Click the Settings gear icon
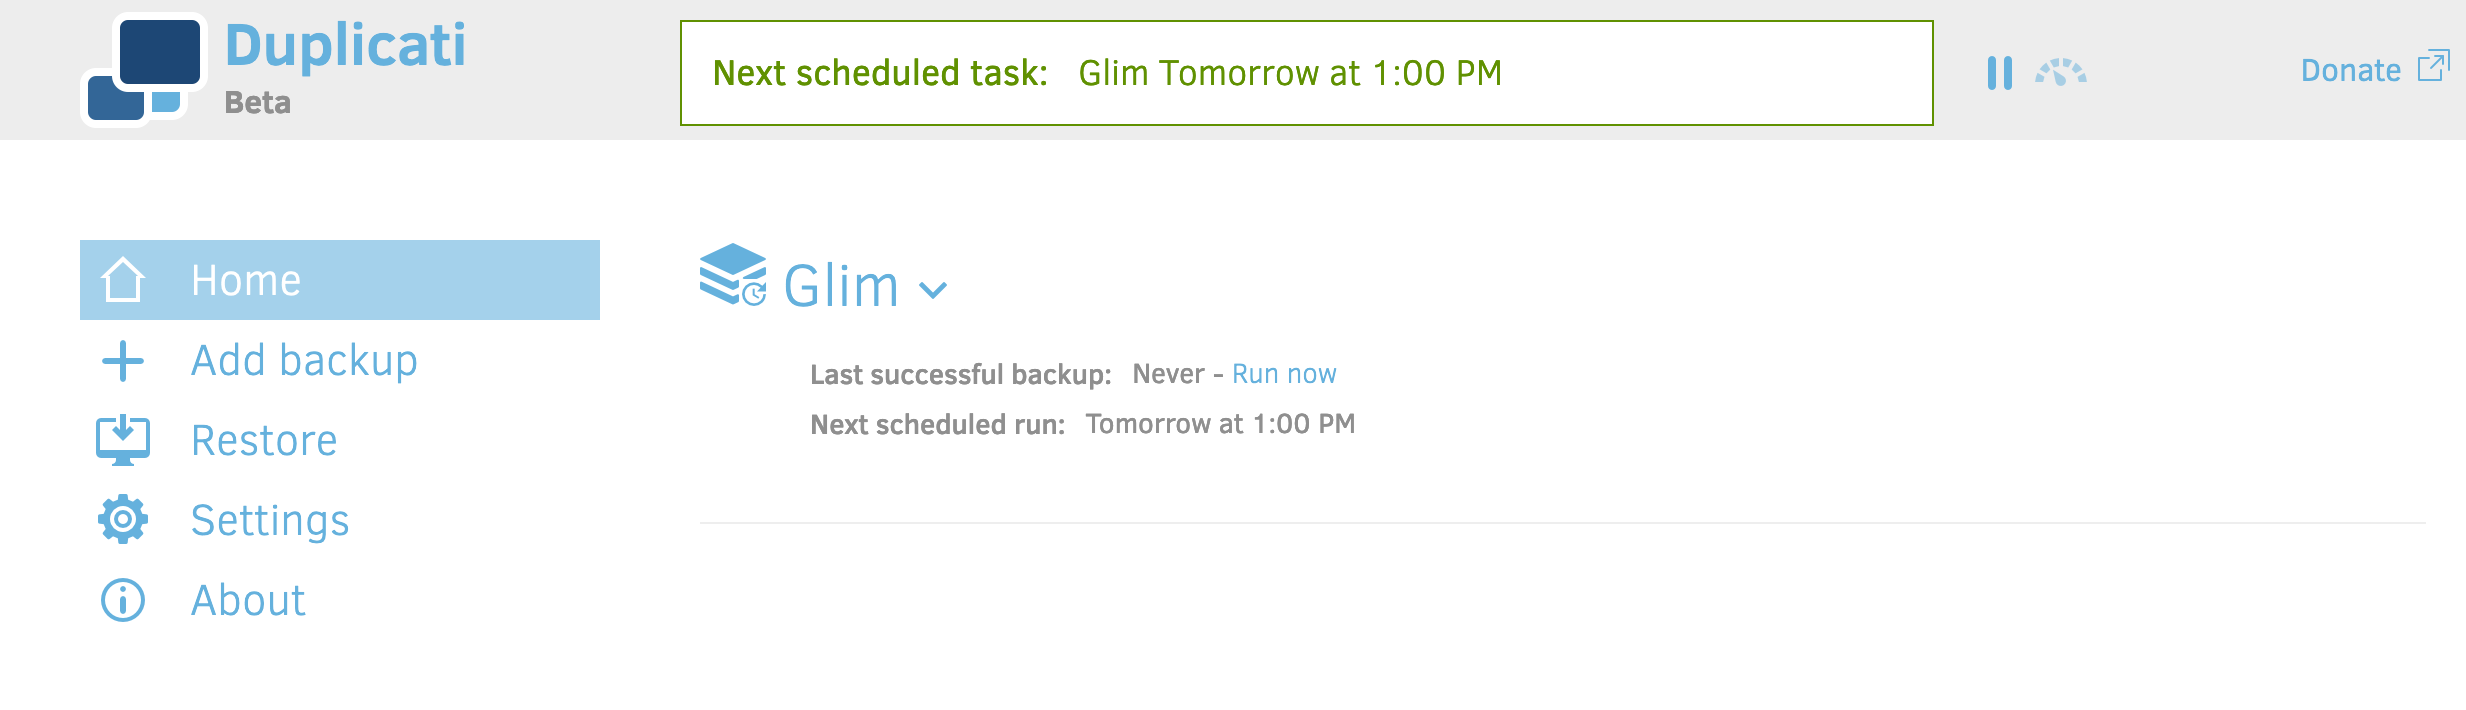Screen dimensions: 2466x710 click(123, 519)
